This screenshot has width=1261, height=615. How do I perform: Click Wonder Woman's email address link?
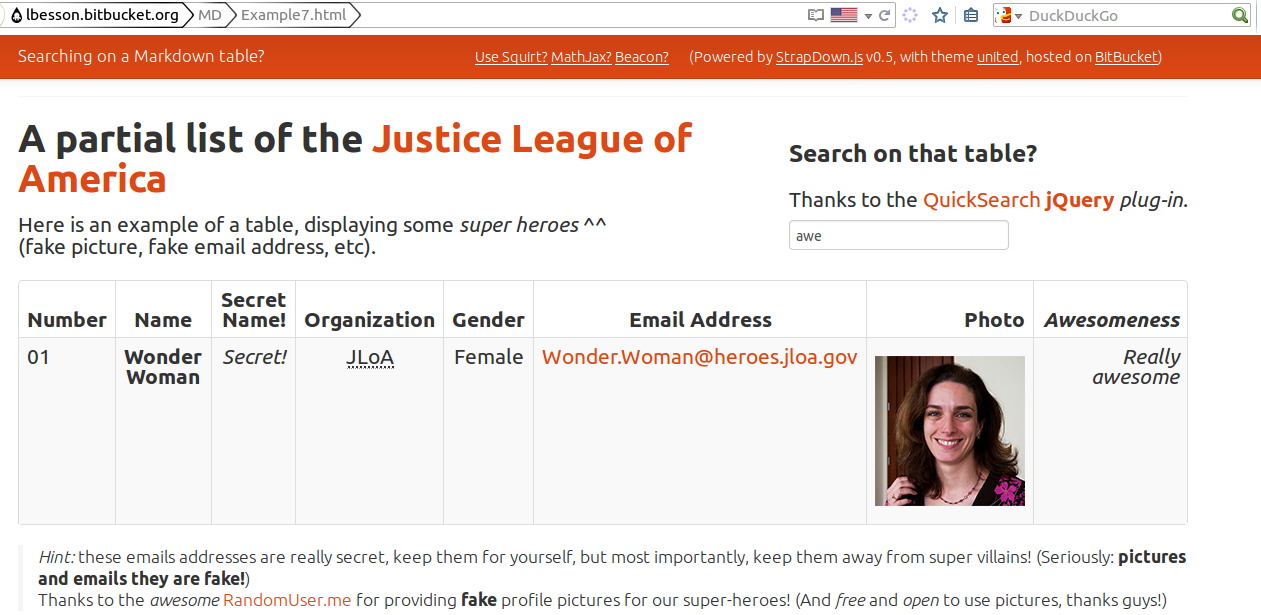pyautogui.click(x=699, y=356)
